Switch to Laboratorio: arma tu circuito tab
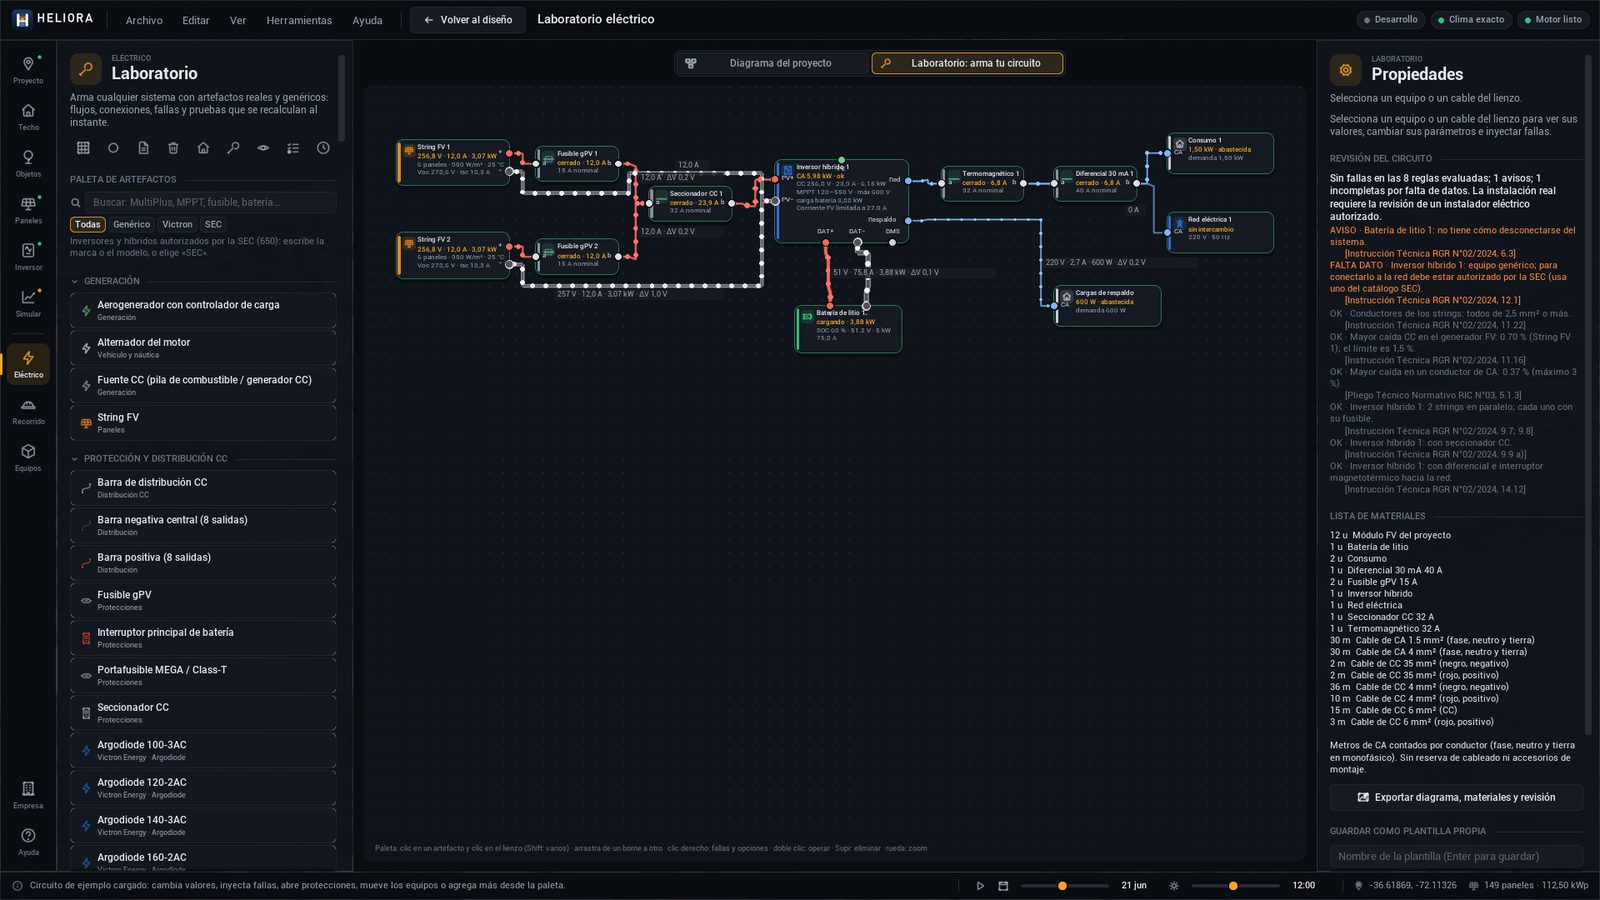Viewport: 1600px width, 900px height. click(966, 63)
